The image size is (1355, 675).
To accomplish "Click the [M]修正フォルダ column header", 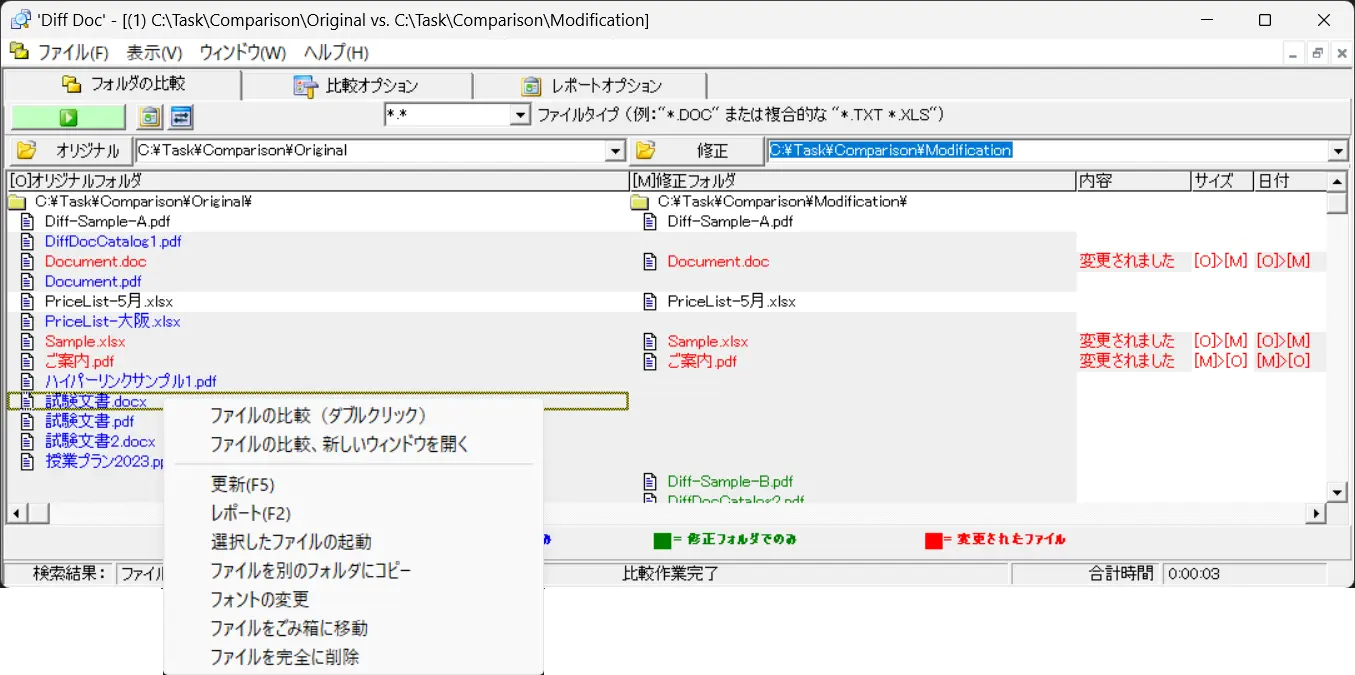I will pos(853,181).
